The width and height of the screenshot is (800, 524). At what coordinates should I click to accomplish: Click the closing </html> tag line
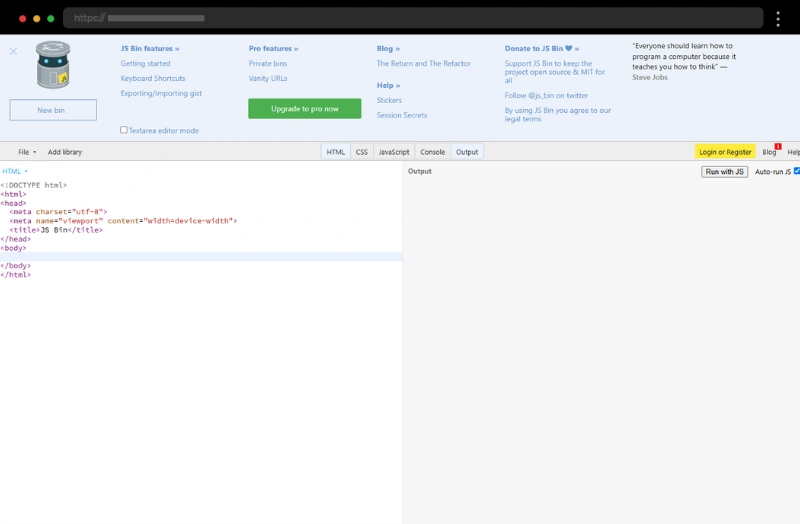coord(16,275)
